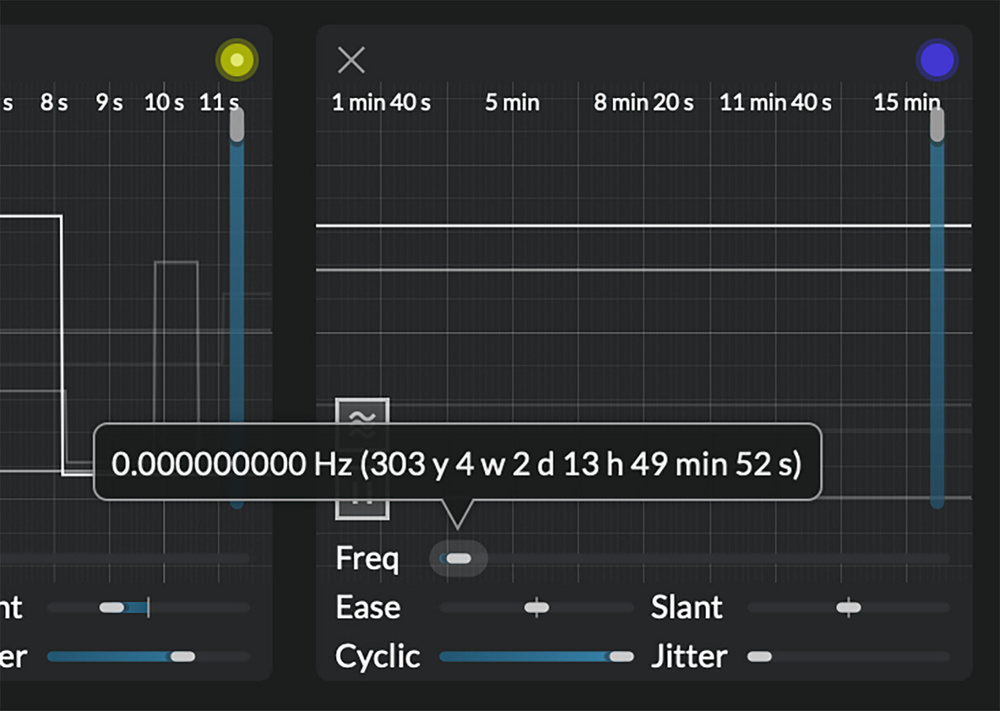
Task: Click the left panel's bottom slider handle
Action: [182, 657]
